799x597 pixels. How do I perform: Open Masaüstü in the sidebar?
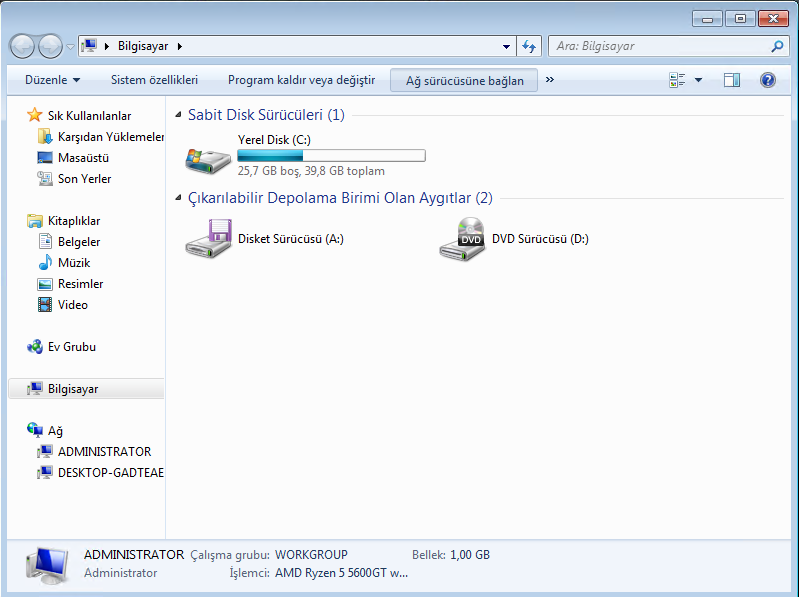pos(83,158)
